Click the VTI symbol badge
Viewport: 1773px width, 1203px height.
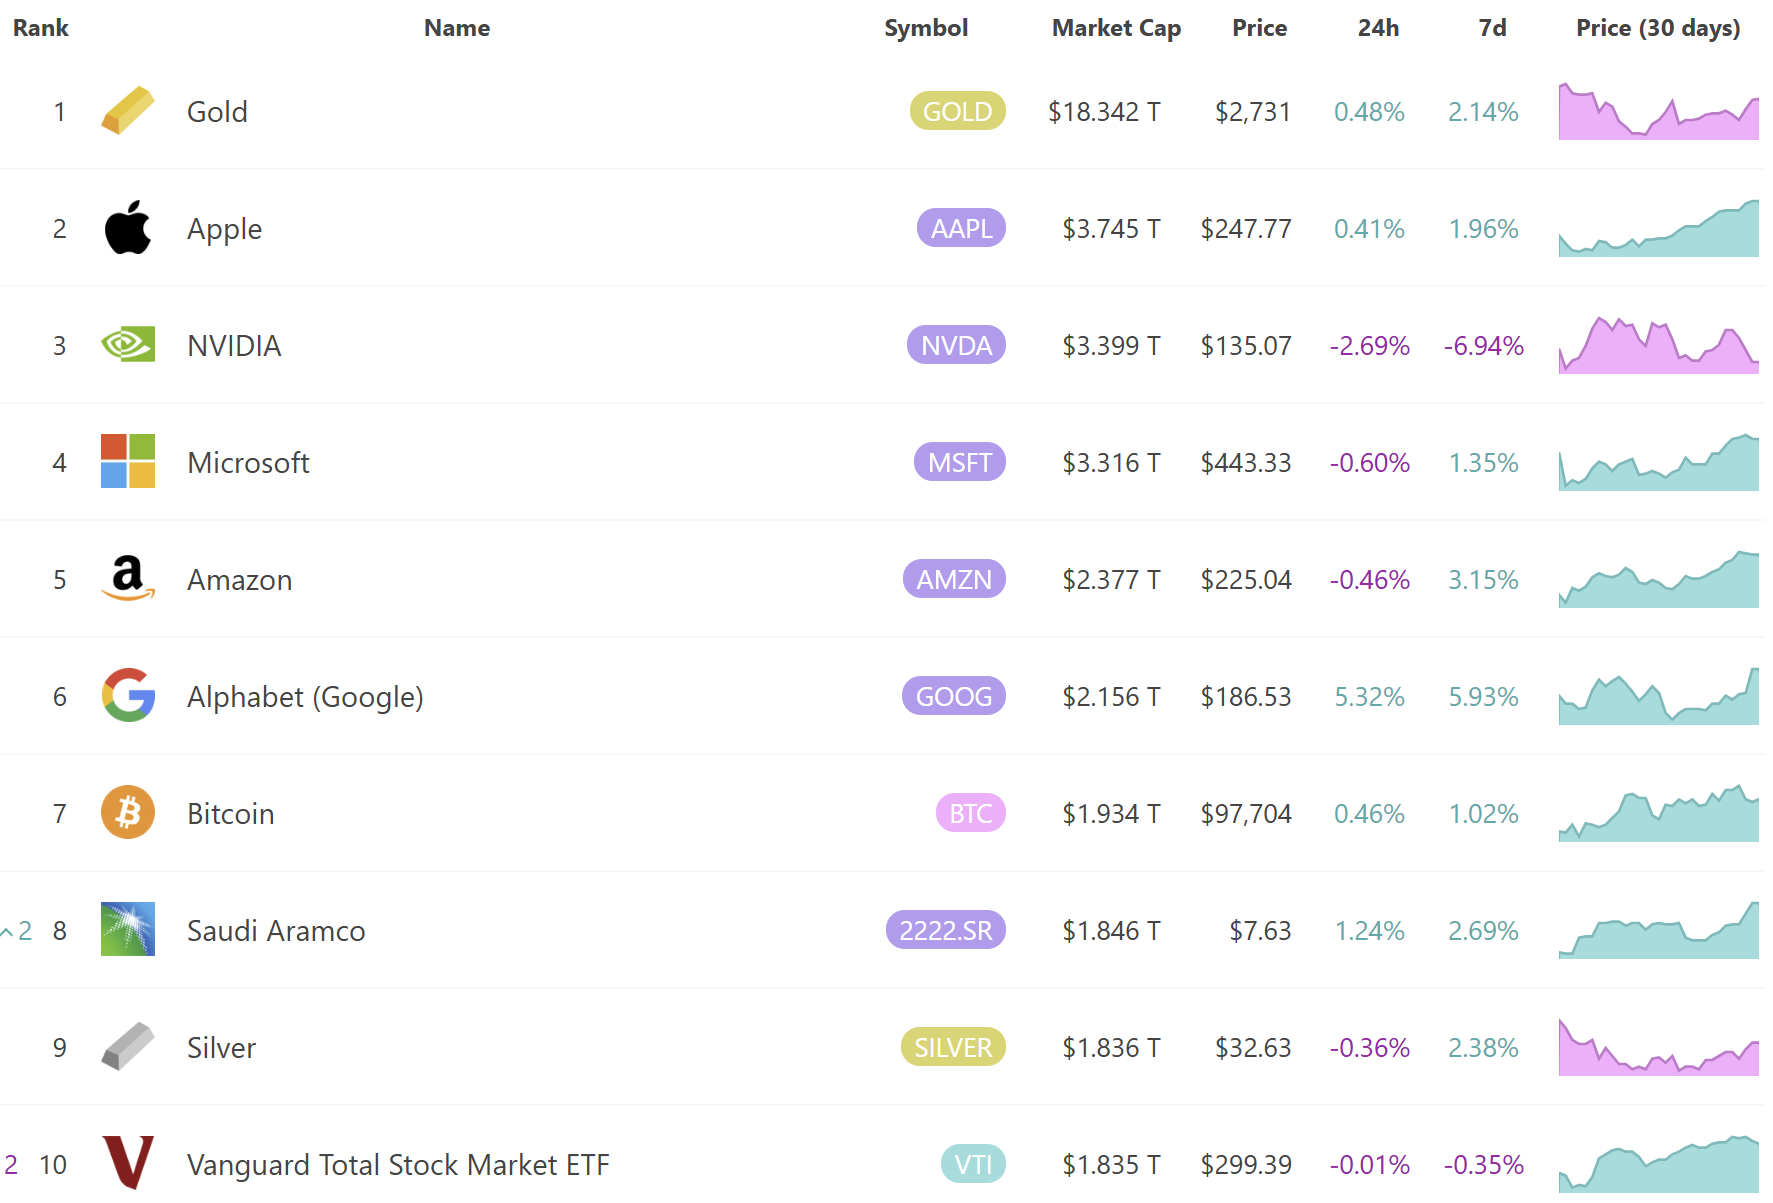pyautogui.click(x=973, y=1164)
